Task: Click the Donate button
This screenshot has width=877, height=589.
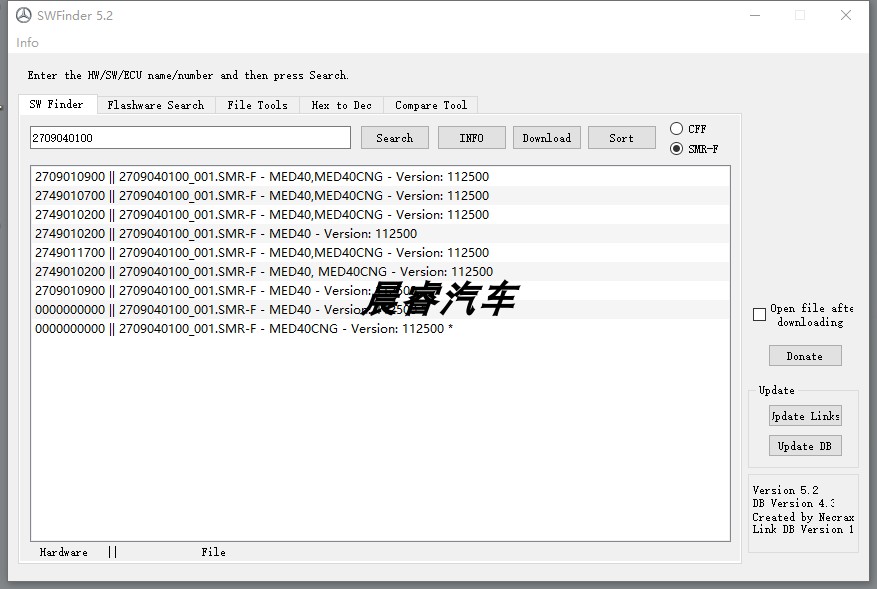Action: click(x=805, y=356)
